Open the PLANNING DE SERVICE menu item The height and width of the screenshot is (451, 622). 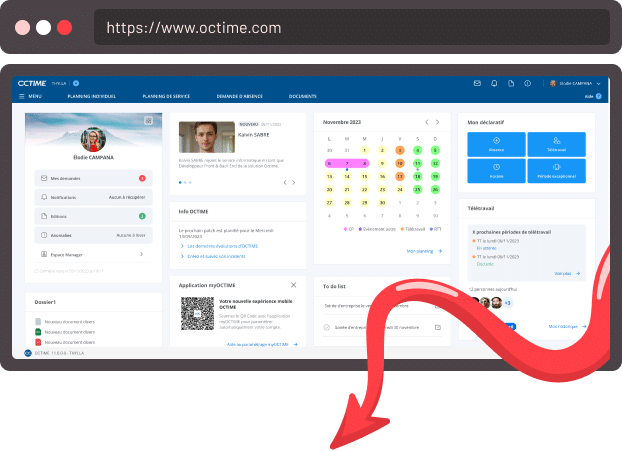coord(166,96)
